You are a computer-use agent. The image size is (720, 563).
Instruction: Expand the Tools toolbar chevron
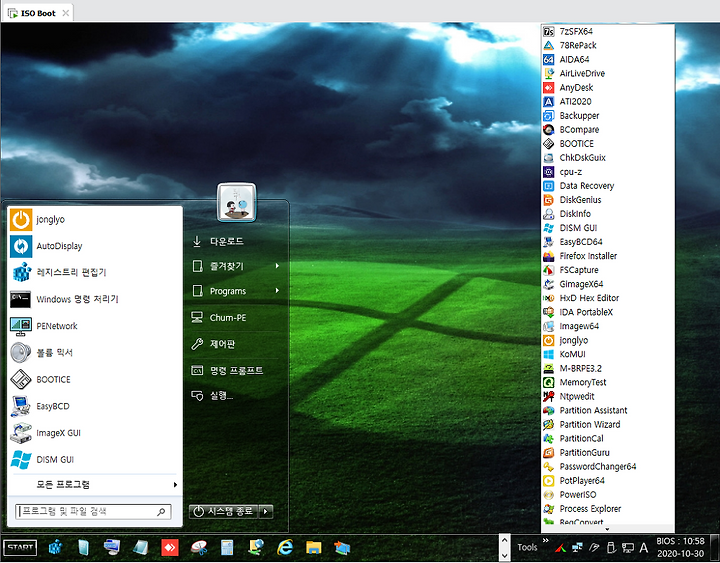coord(546,540)
